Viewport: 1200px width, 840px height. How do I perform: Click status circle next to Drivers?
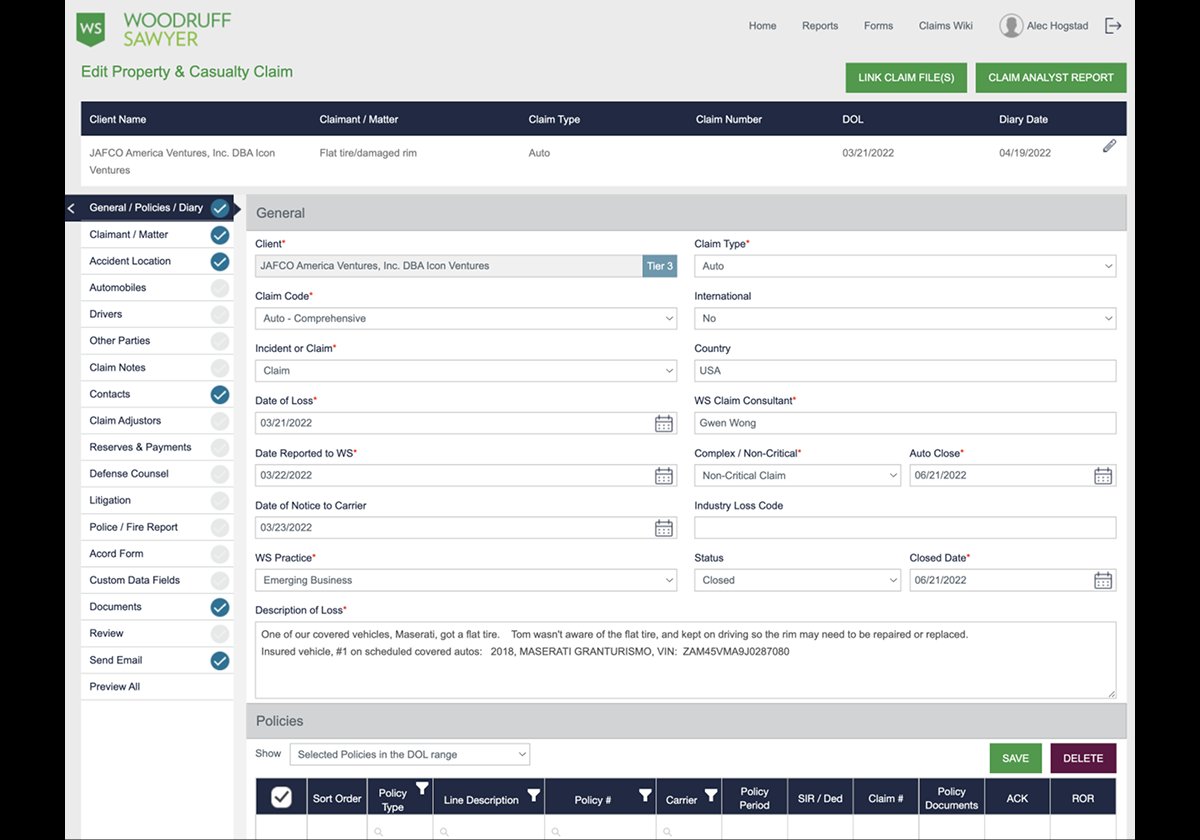(220, 314)
